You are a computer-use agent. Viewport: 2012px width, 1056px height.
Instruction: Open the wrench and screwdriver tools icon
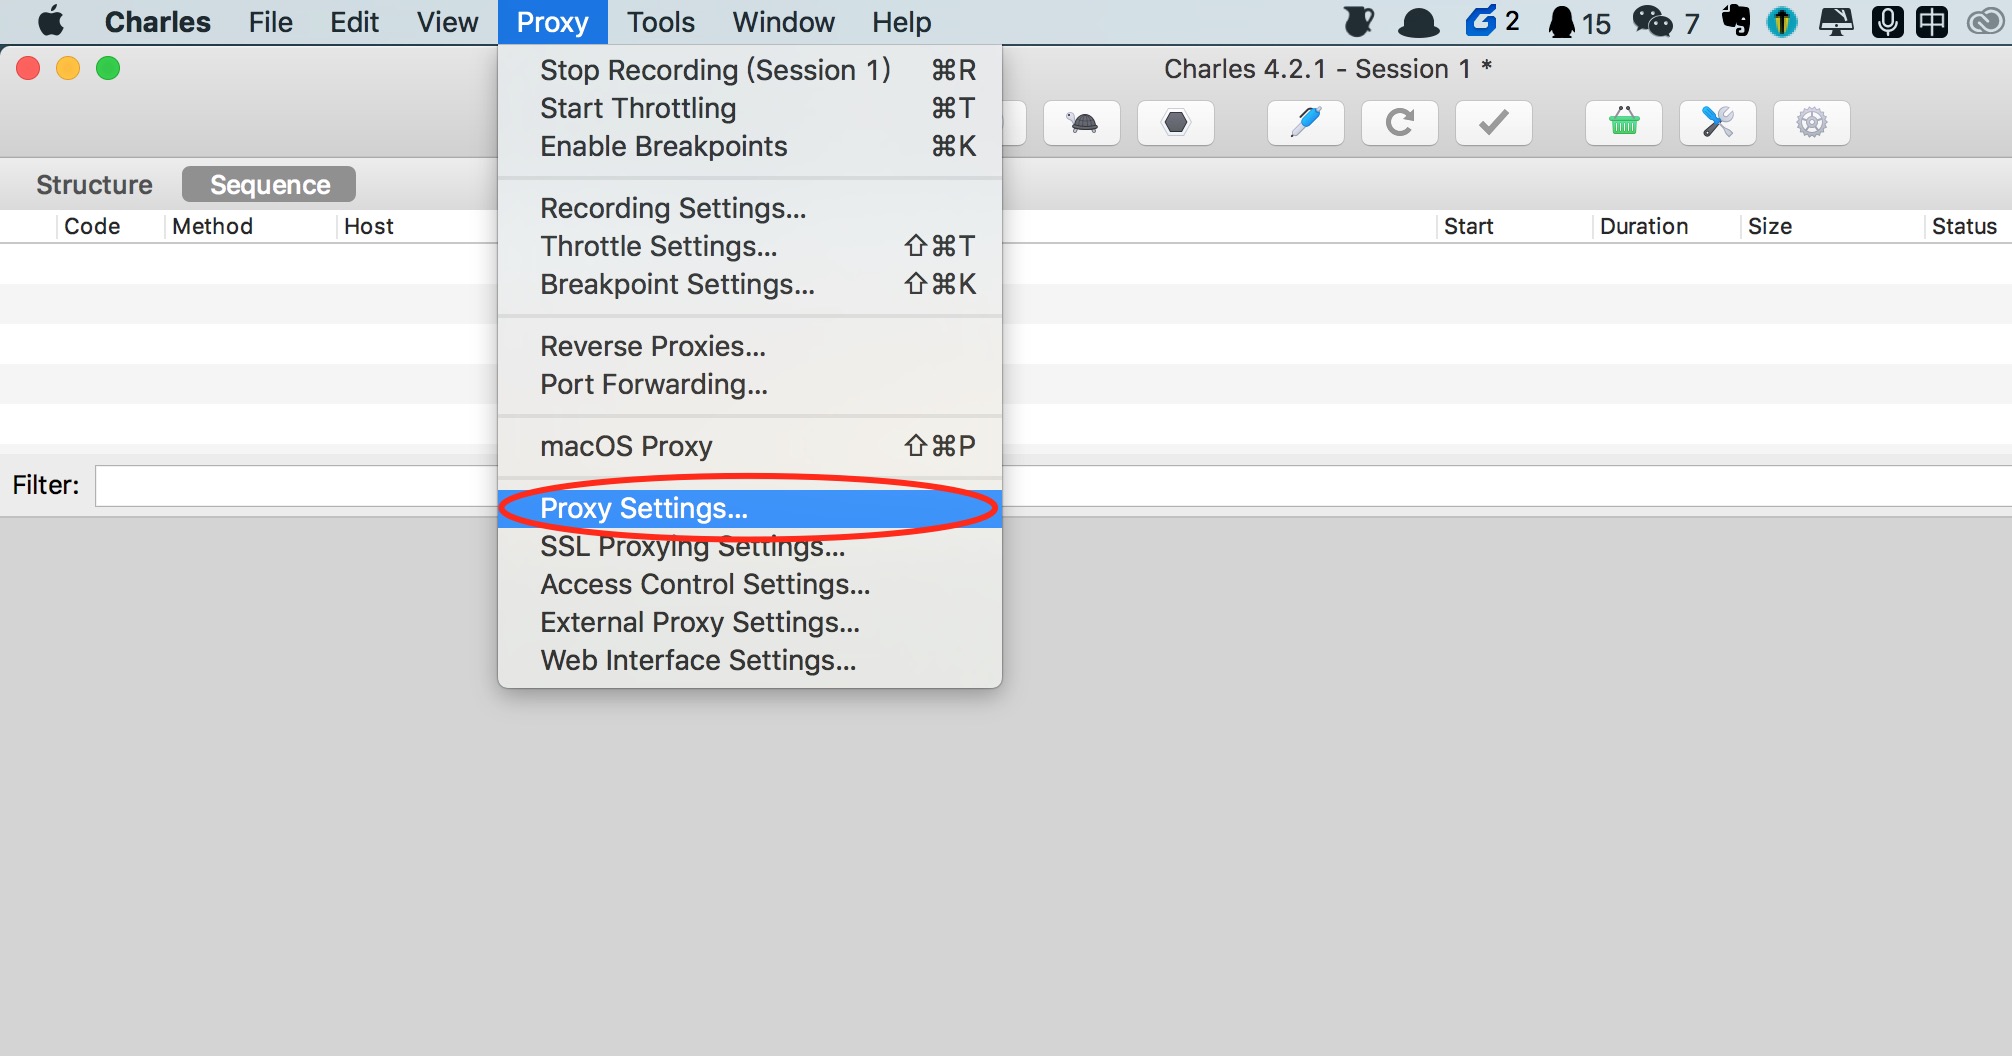[1718, 123]
